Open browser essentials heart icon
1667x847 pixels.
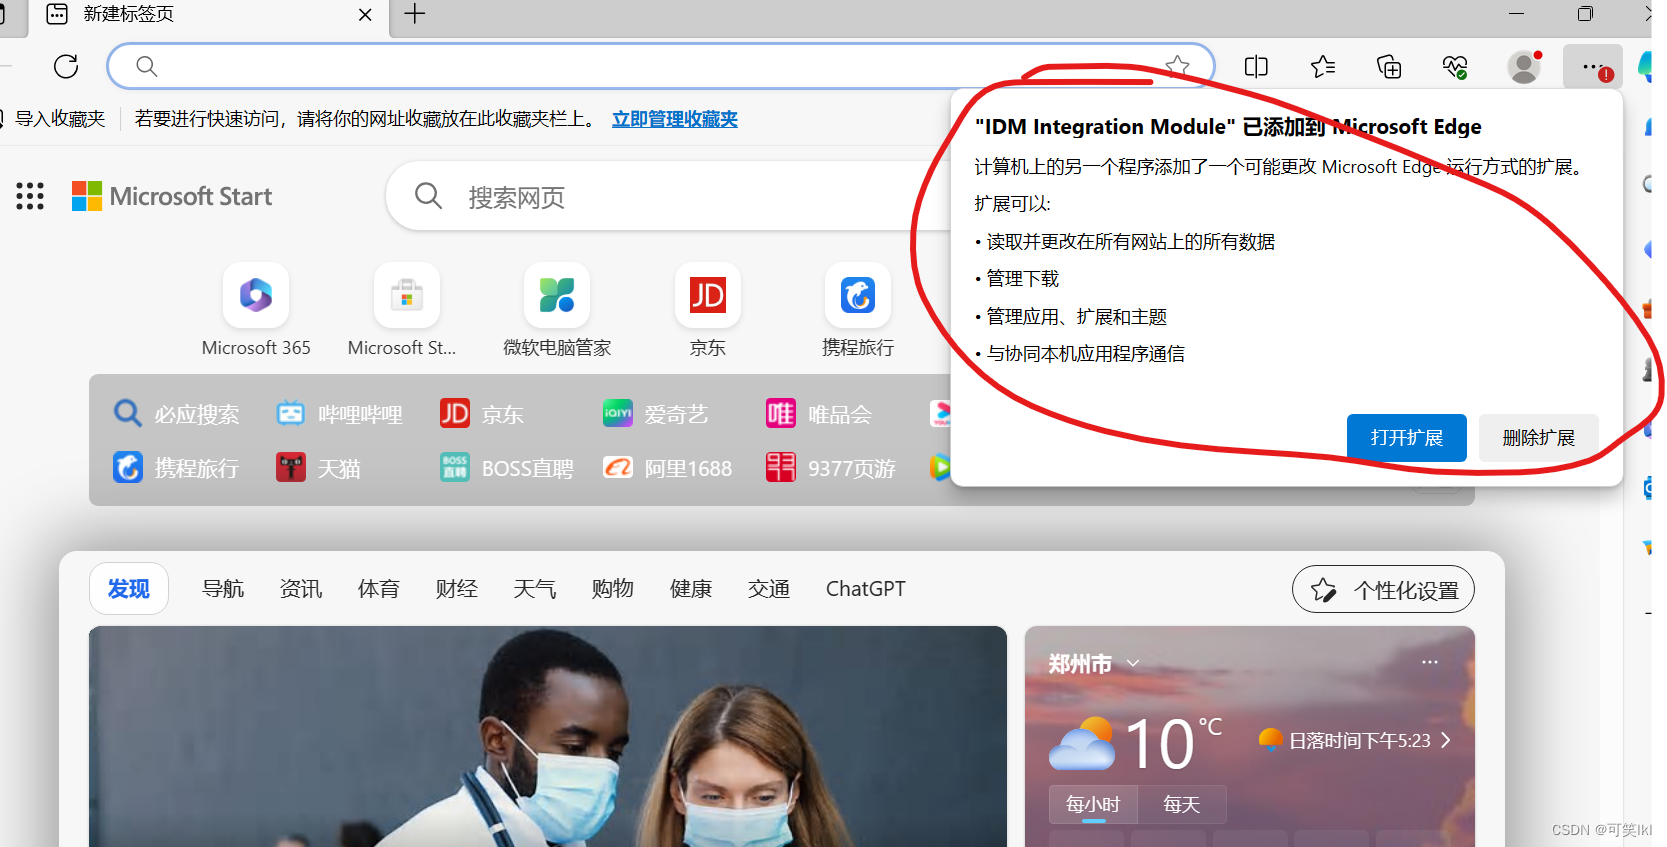coord(1455,66)
